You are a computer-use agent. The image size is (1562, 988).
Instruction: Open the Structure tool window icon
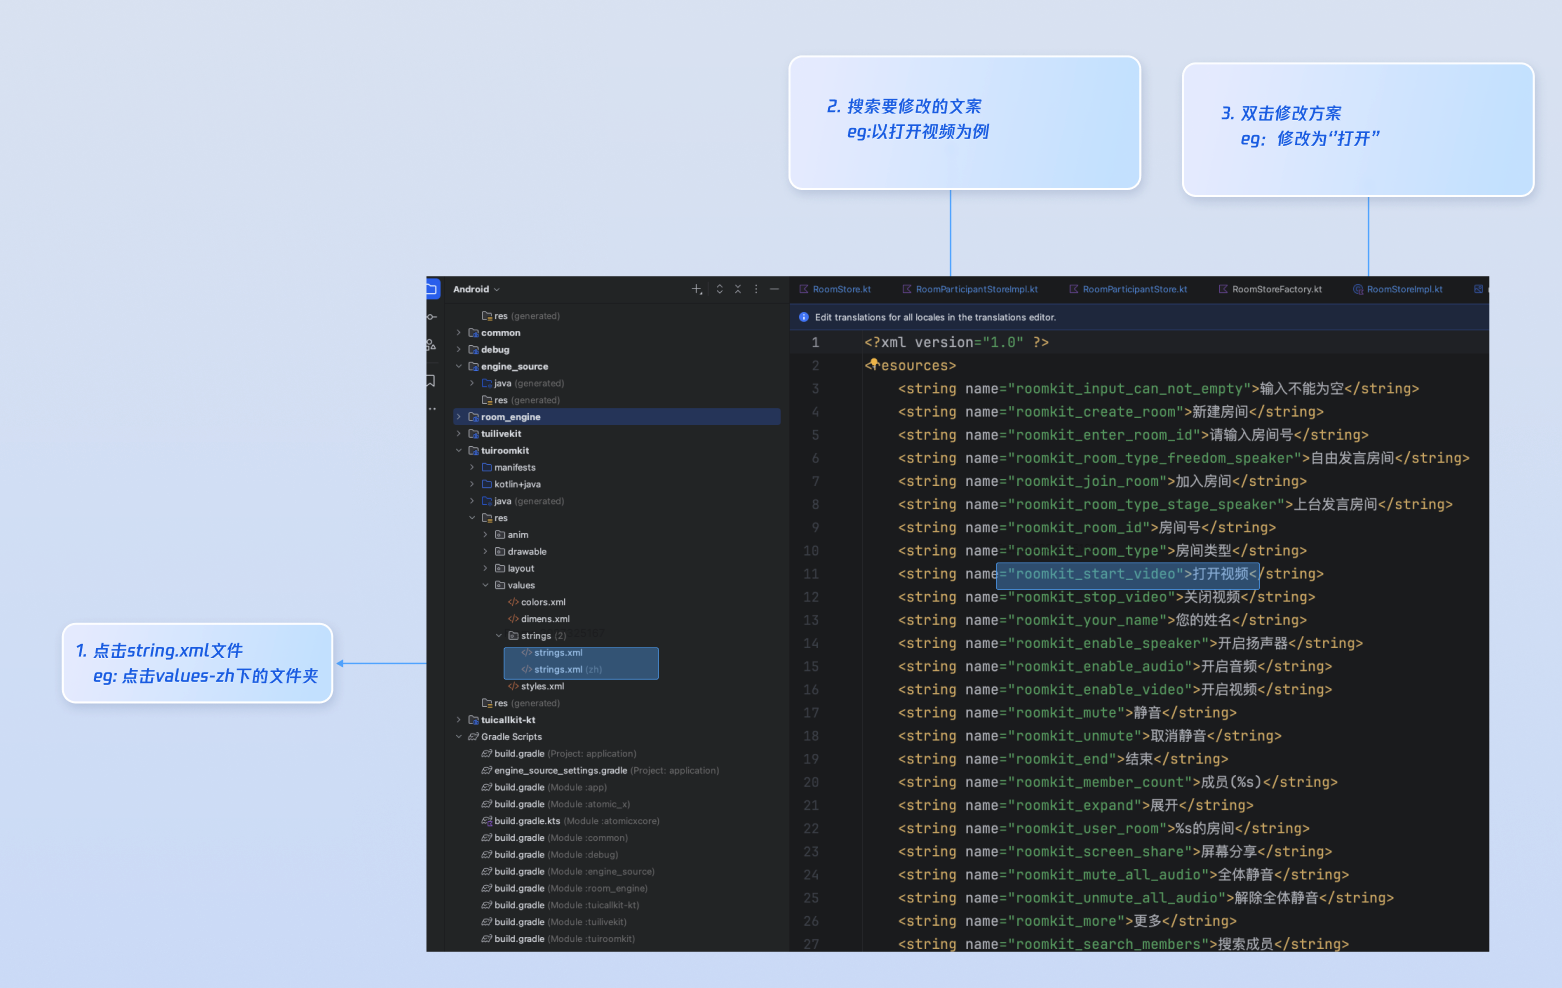[431, 345]
